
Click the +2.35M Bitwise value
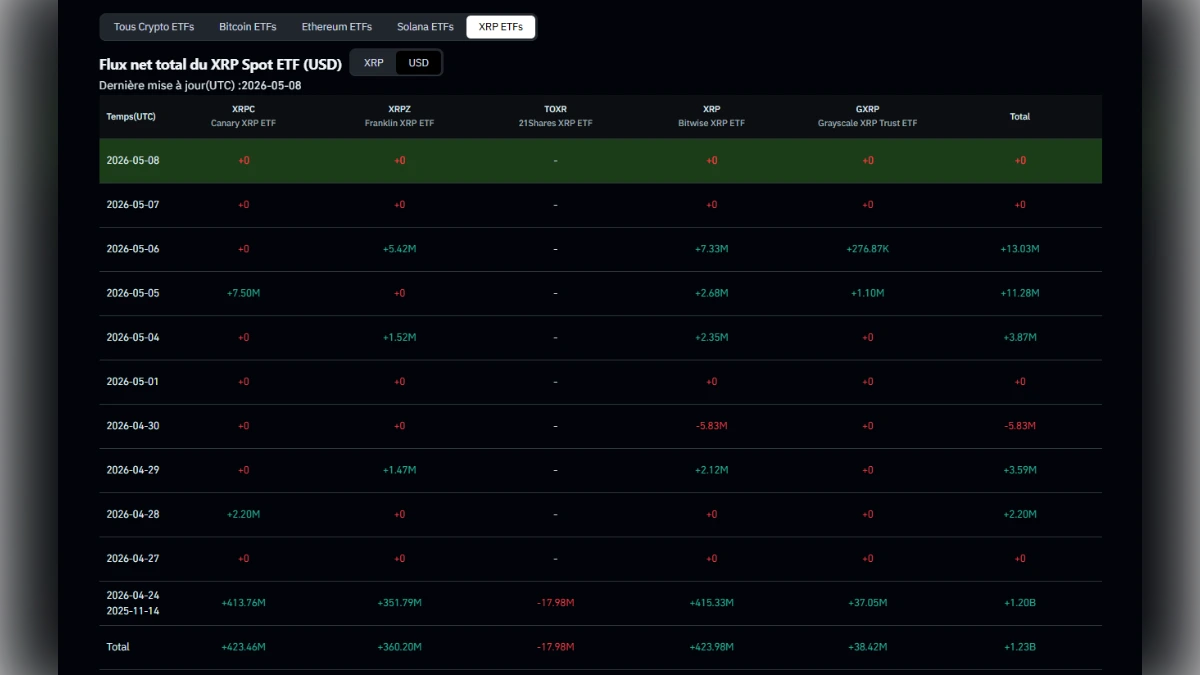[711, 337]
